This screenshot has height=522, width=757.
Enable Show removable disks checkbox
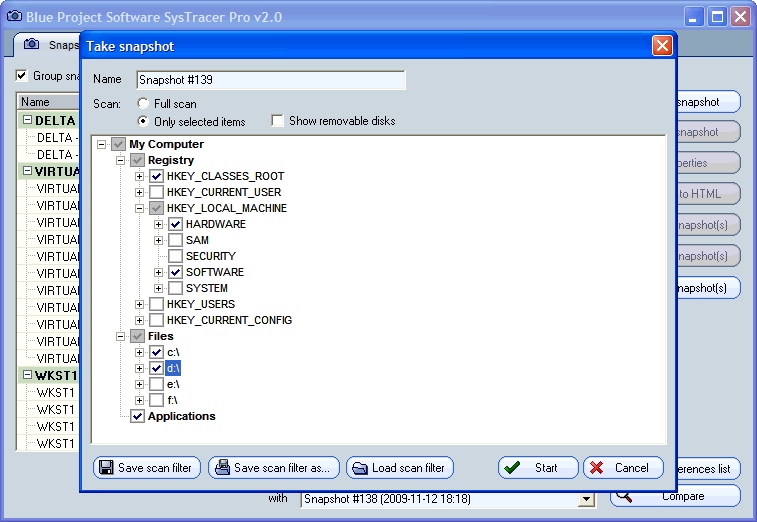click(278, 121)
